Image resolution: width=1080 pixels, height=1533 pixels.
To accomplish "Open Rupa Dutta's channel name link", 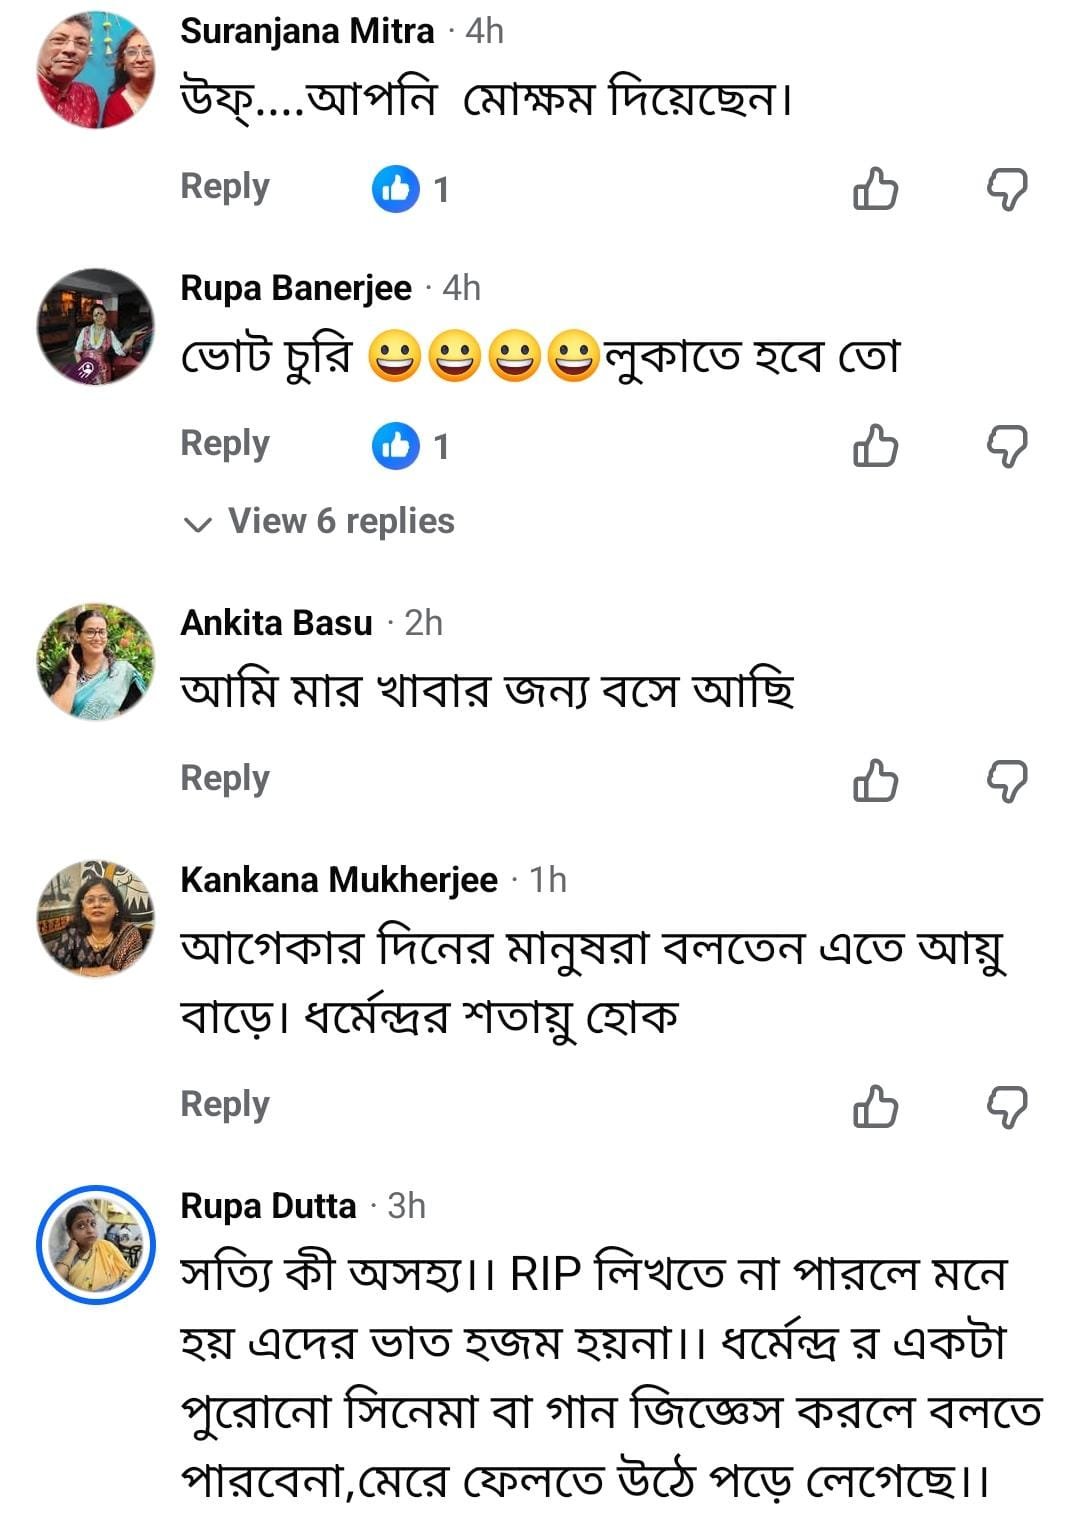I will [x=268, y=1206].
